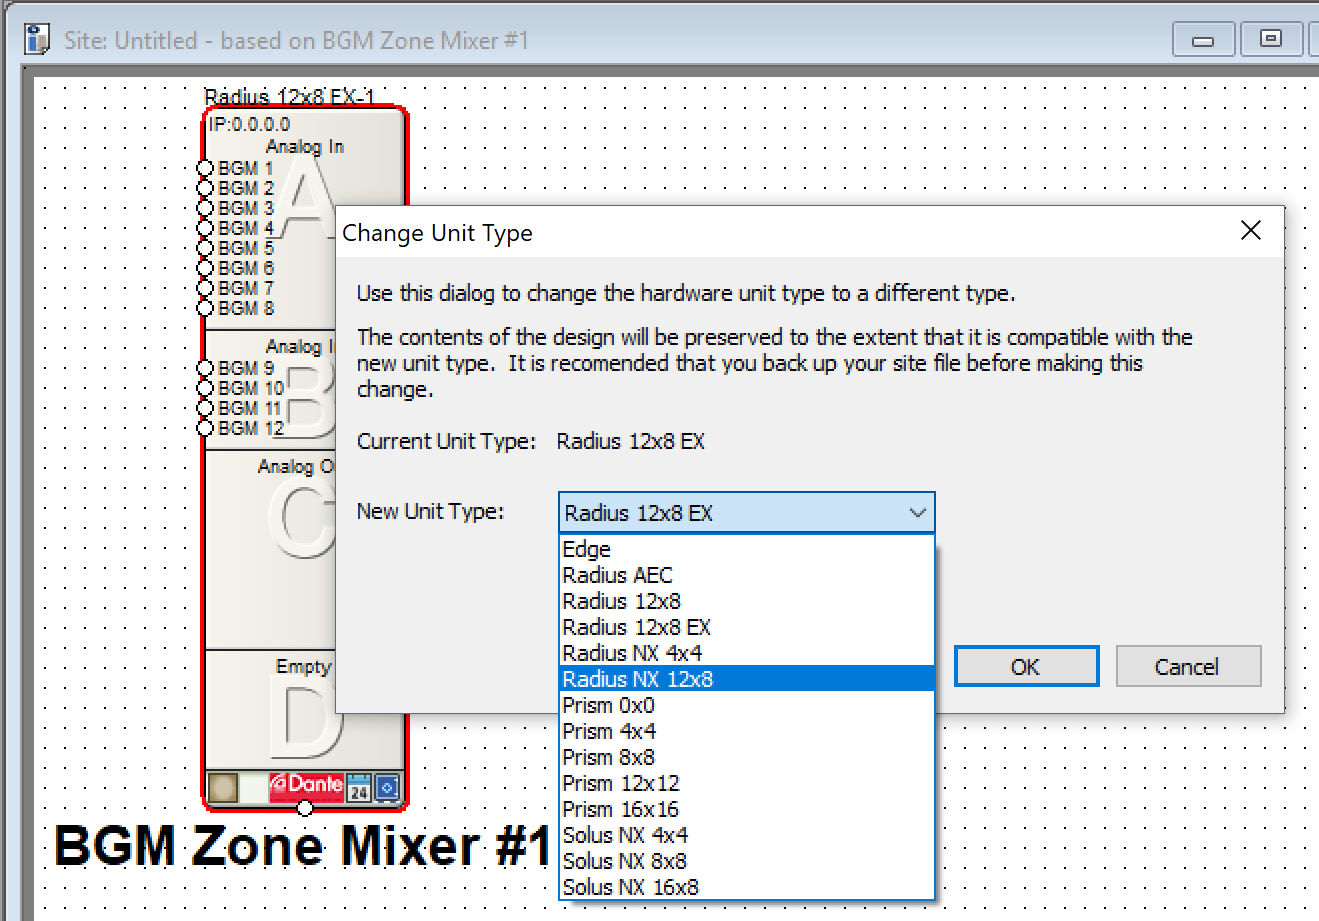Open the calendar scheduler icon on the unit
Screen dimensions: 1319x921
[359, 788]
